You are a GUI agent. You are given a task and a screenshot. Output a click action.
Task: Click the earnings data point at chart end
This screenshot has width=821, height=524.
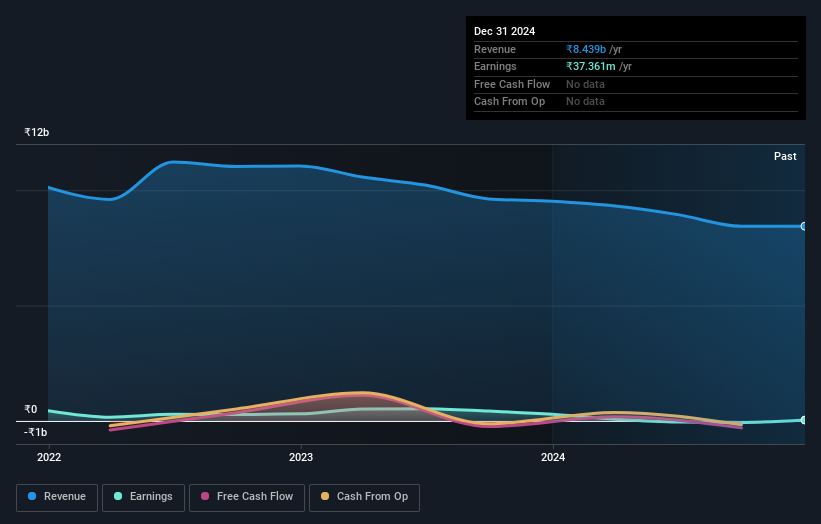[x=804, y=420]
